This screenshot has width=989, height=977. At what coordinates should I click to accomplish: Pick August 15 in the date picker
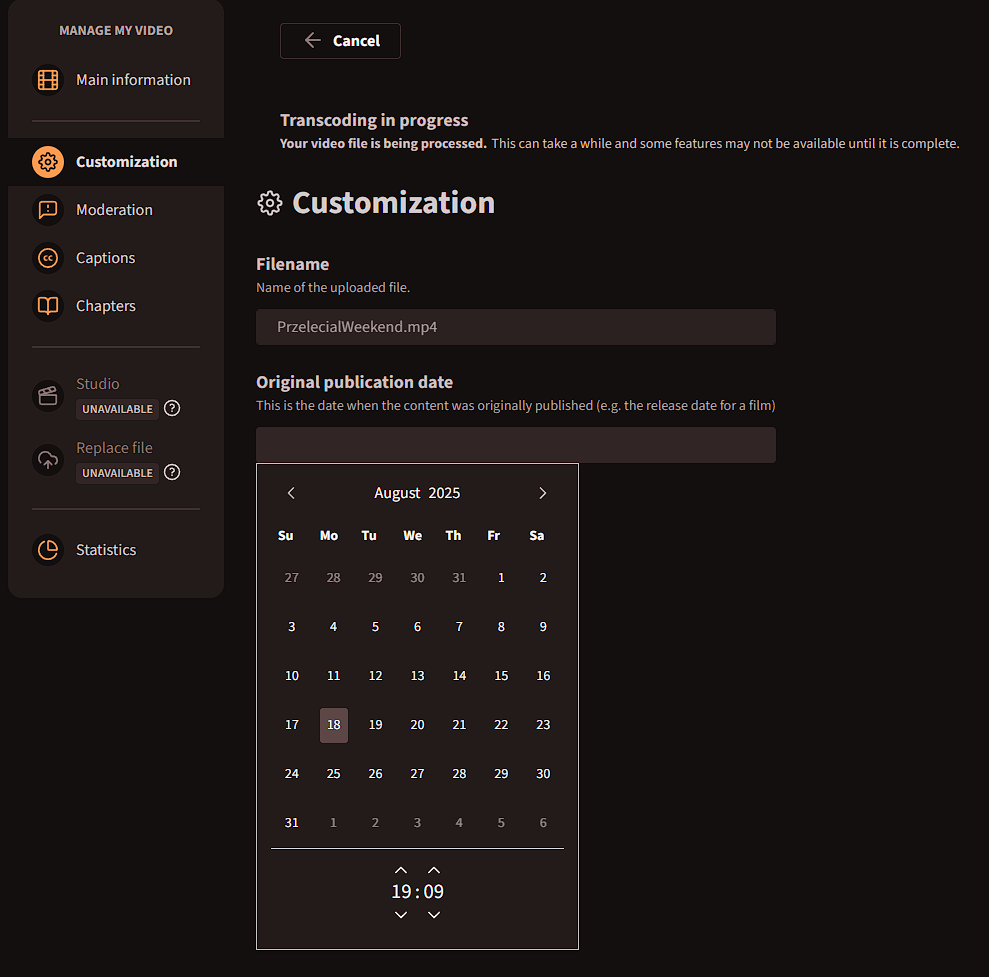click(501, 676)
